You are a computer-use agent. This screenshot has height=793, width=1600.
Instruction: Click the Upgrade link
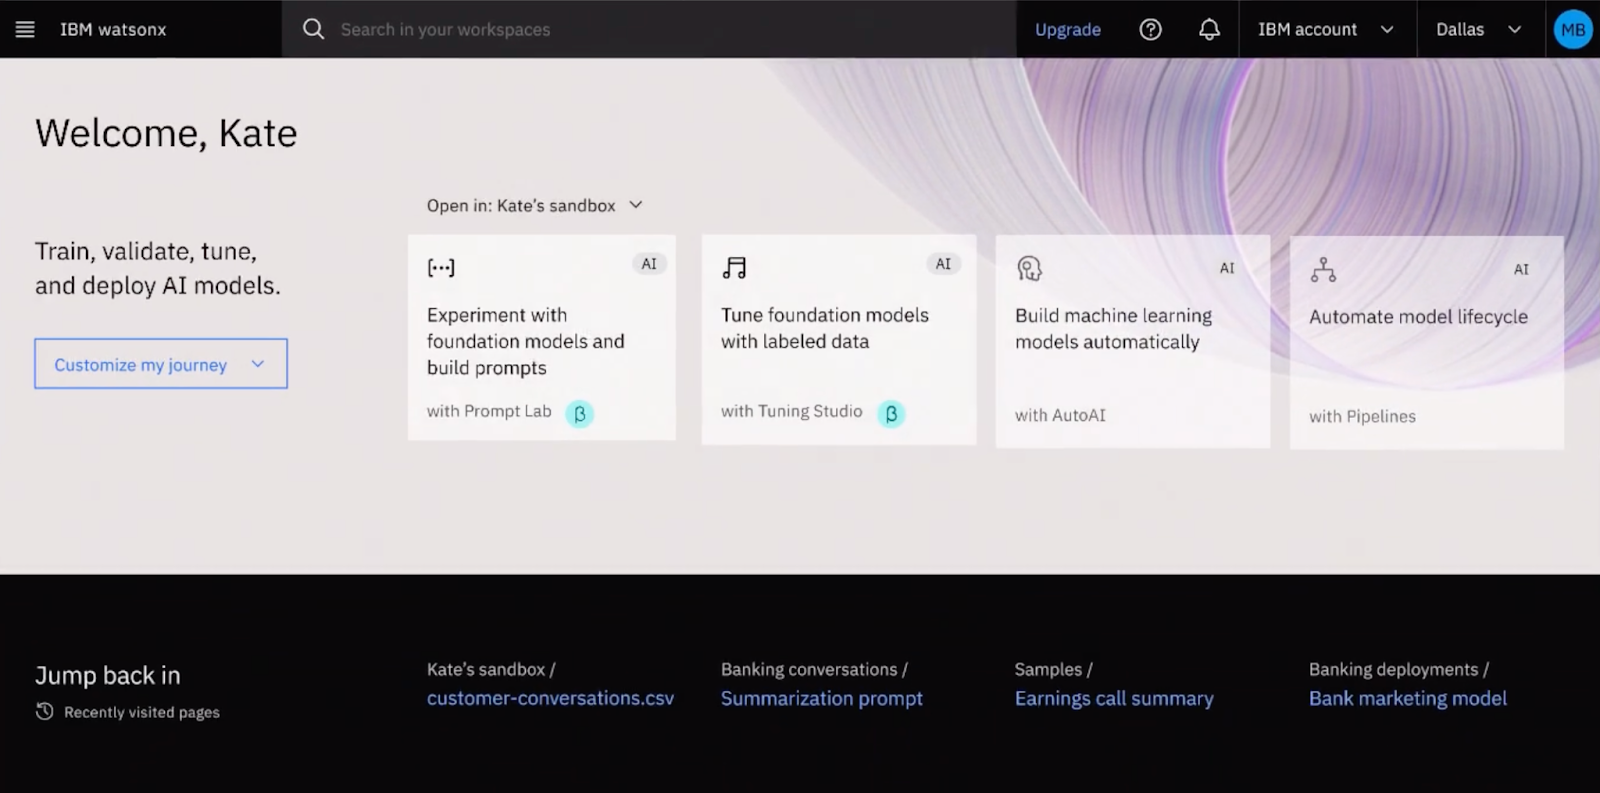(x=1068, y=29)
